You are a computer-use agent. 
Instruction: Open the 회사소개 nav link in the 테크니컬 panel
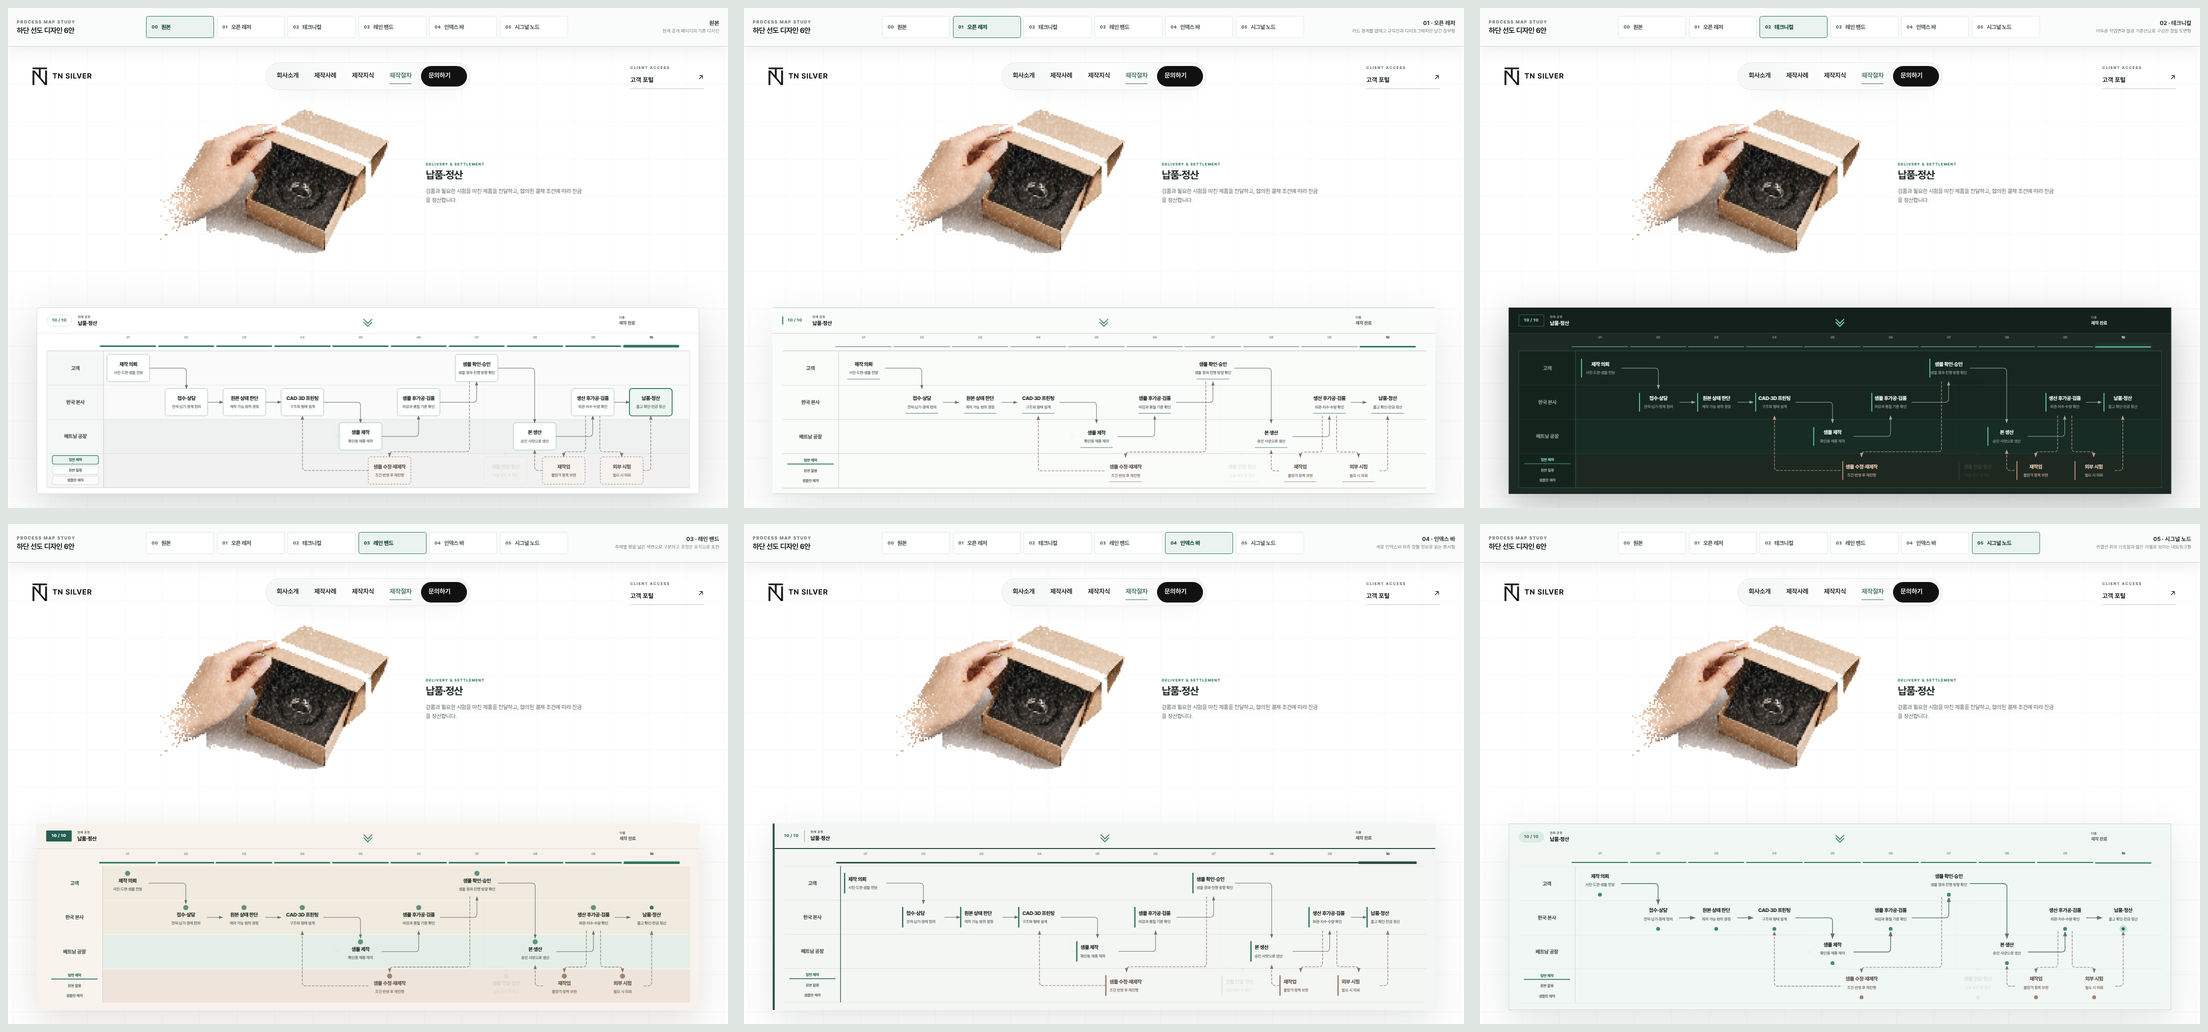1759,76
